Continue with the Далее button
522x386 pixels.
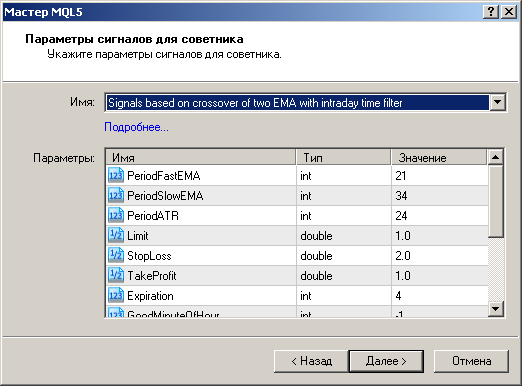(x=386, y=361)
